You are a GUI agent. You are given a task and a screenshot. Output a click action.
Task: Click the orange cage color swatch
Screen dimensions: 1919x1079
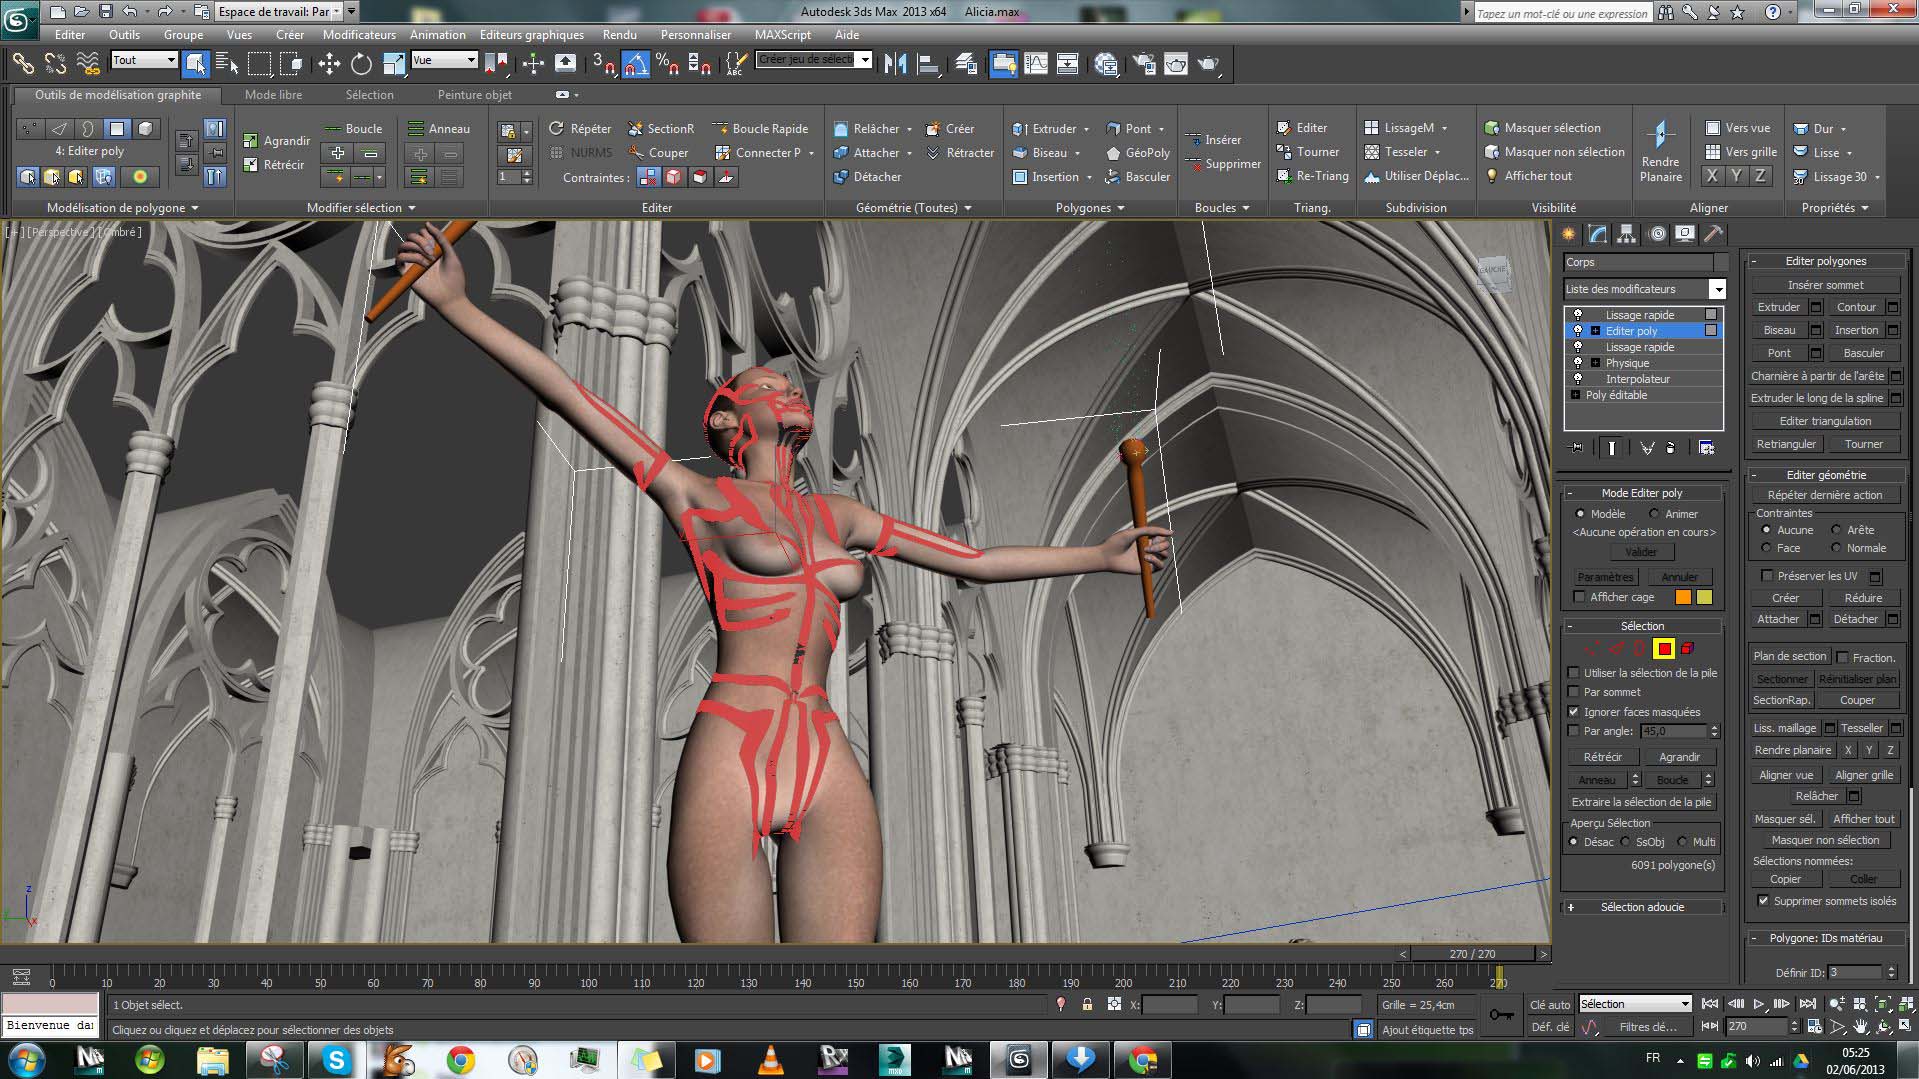point(1683,597)
